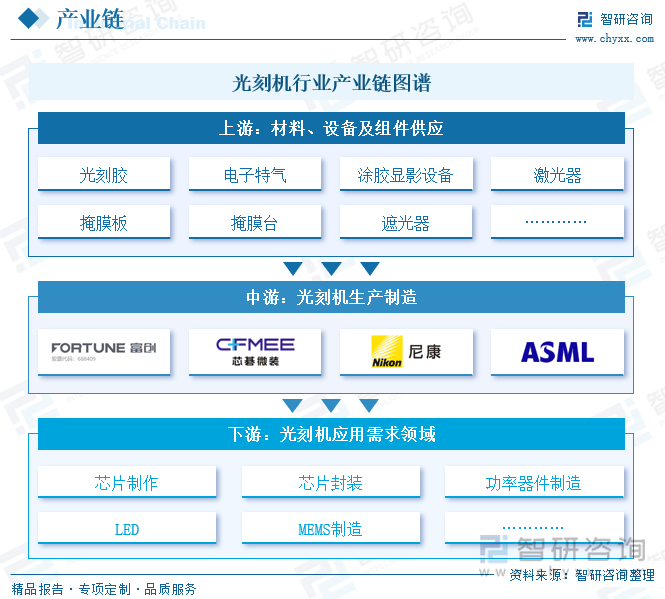Viewport: 665px width, 599px height.
Task: Click the 产业链 heading text
Action: 90,19
